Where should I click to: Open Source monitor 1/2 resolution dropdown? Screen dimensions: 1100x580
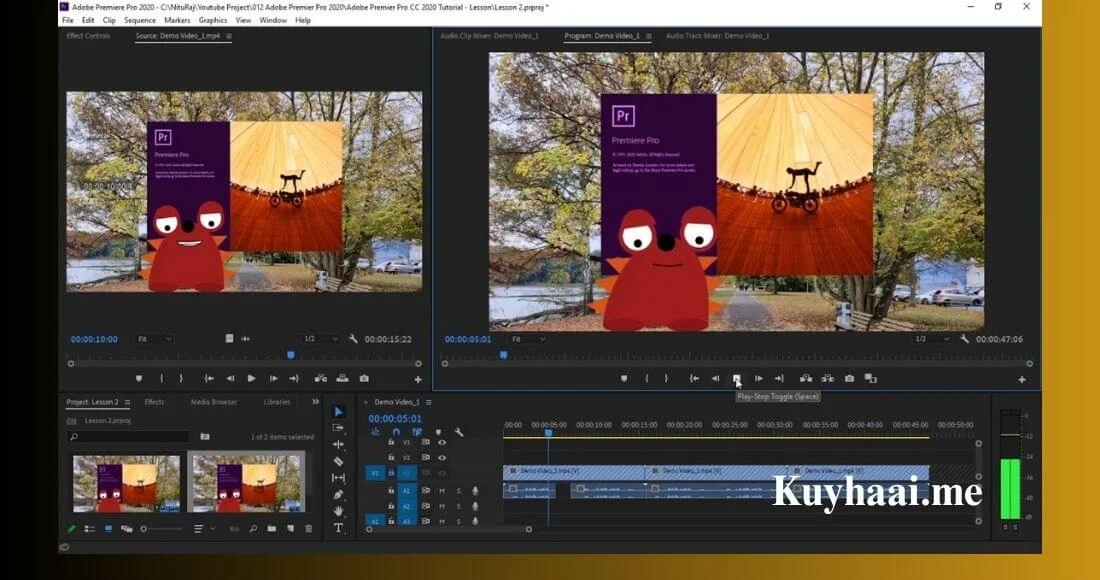[x=321, y=339]
